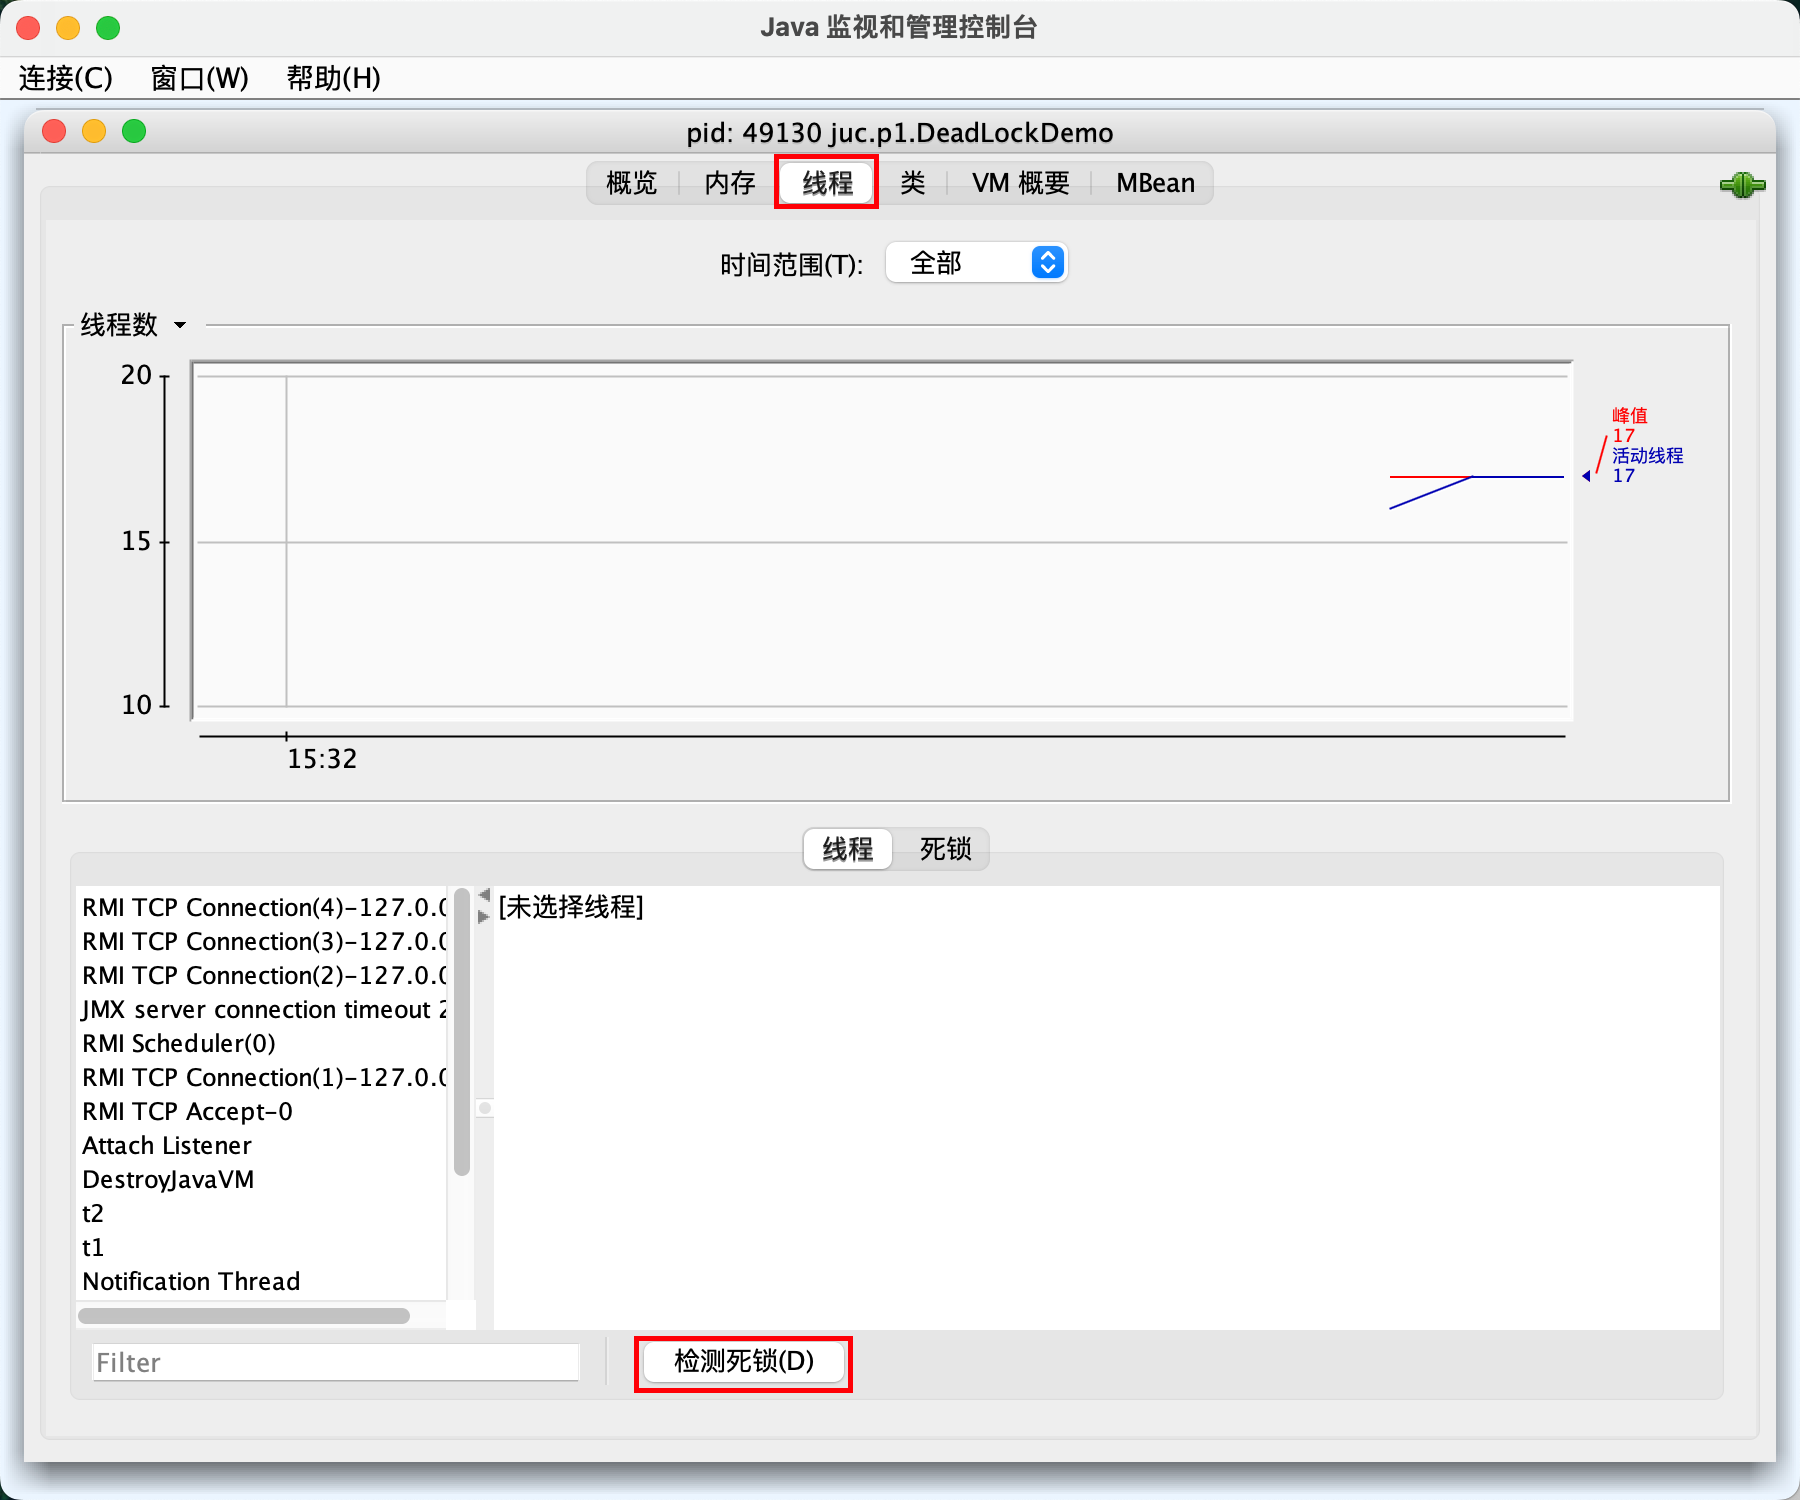
Task: Select thread RMI TCP Connection(4)
Action: coord(262,907)
